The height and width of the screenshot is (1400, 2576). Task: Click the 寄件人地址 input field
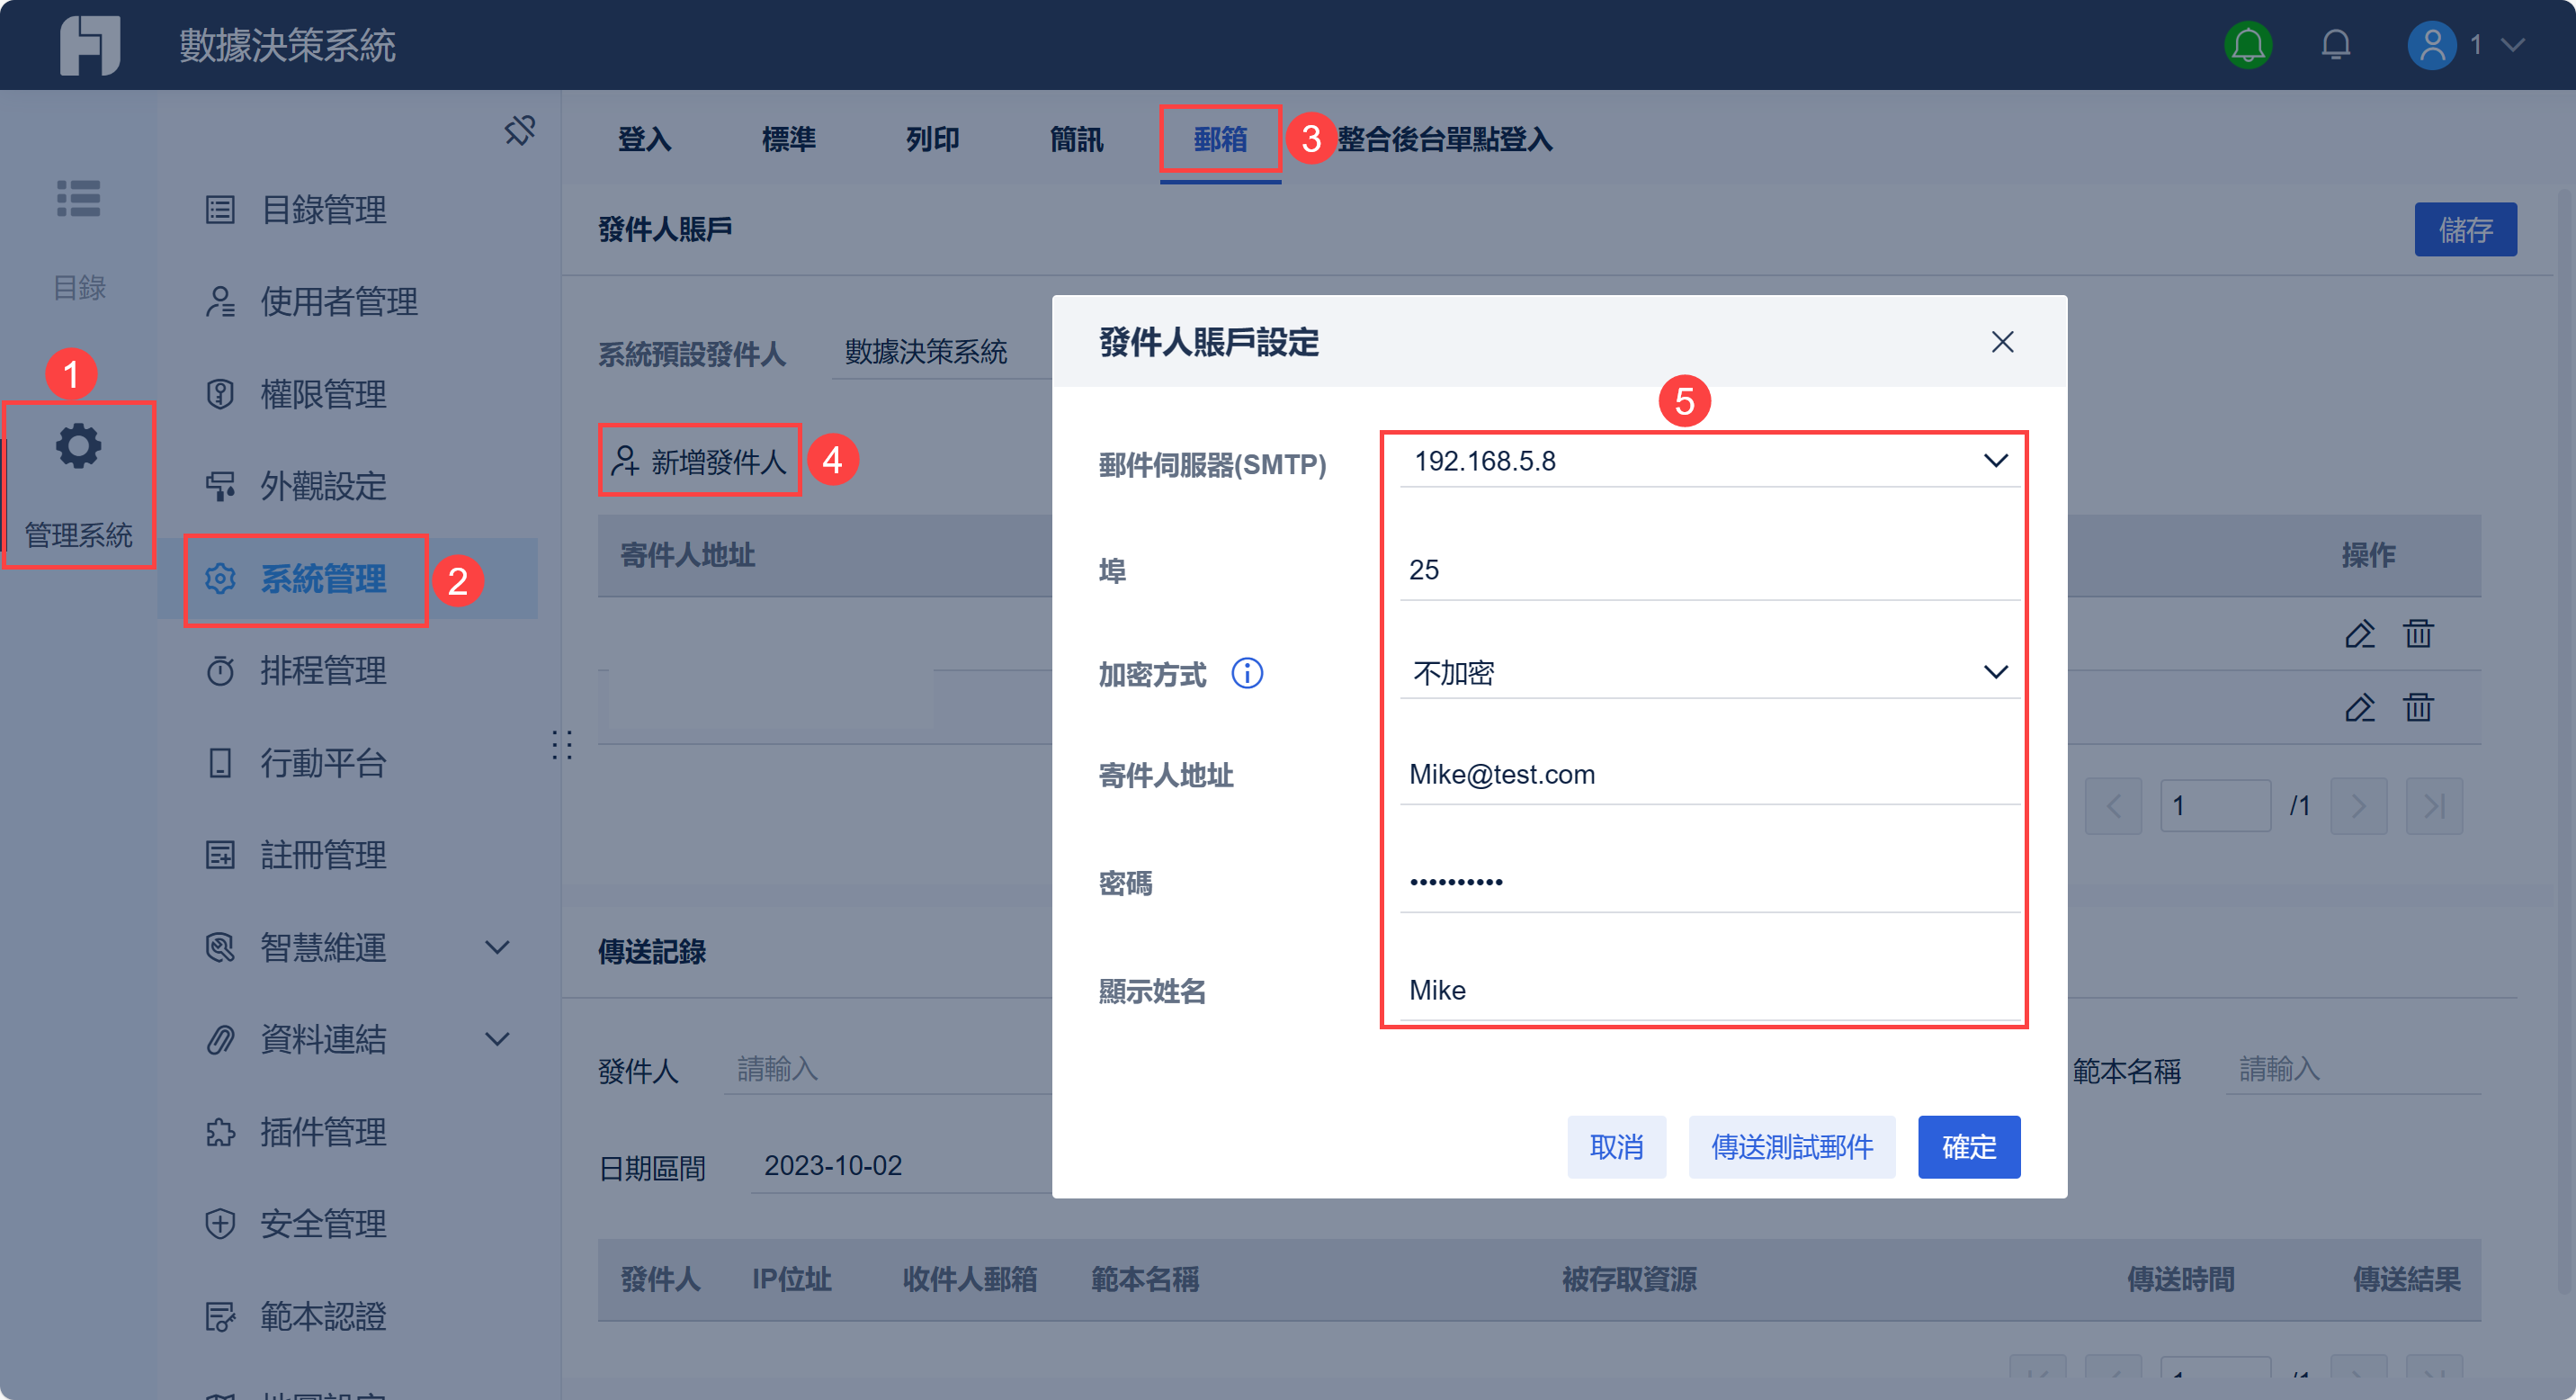[1708, 775]
